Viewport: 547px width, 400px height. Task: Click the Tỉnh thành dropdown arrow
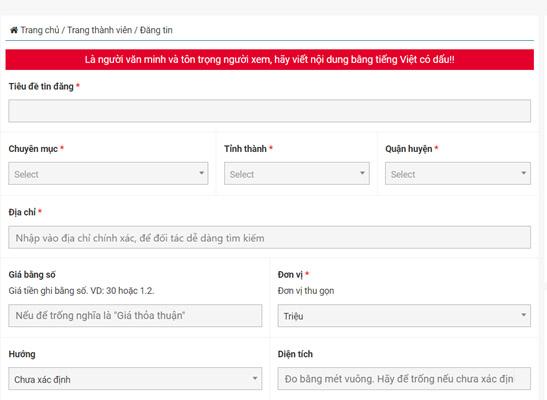[x=362, y=173]
